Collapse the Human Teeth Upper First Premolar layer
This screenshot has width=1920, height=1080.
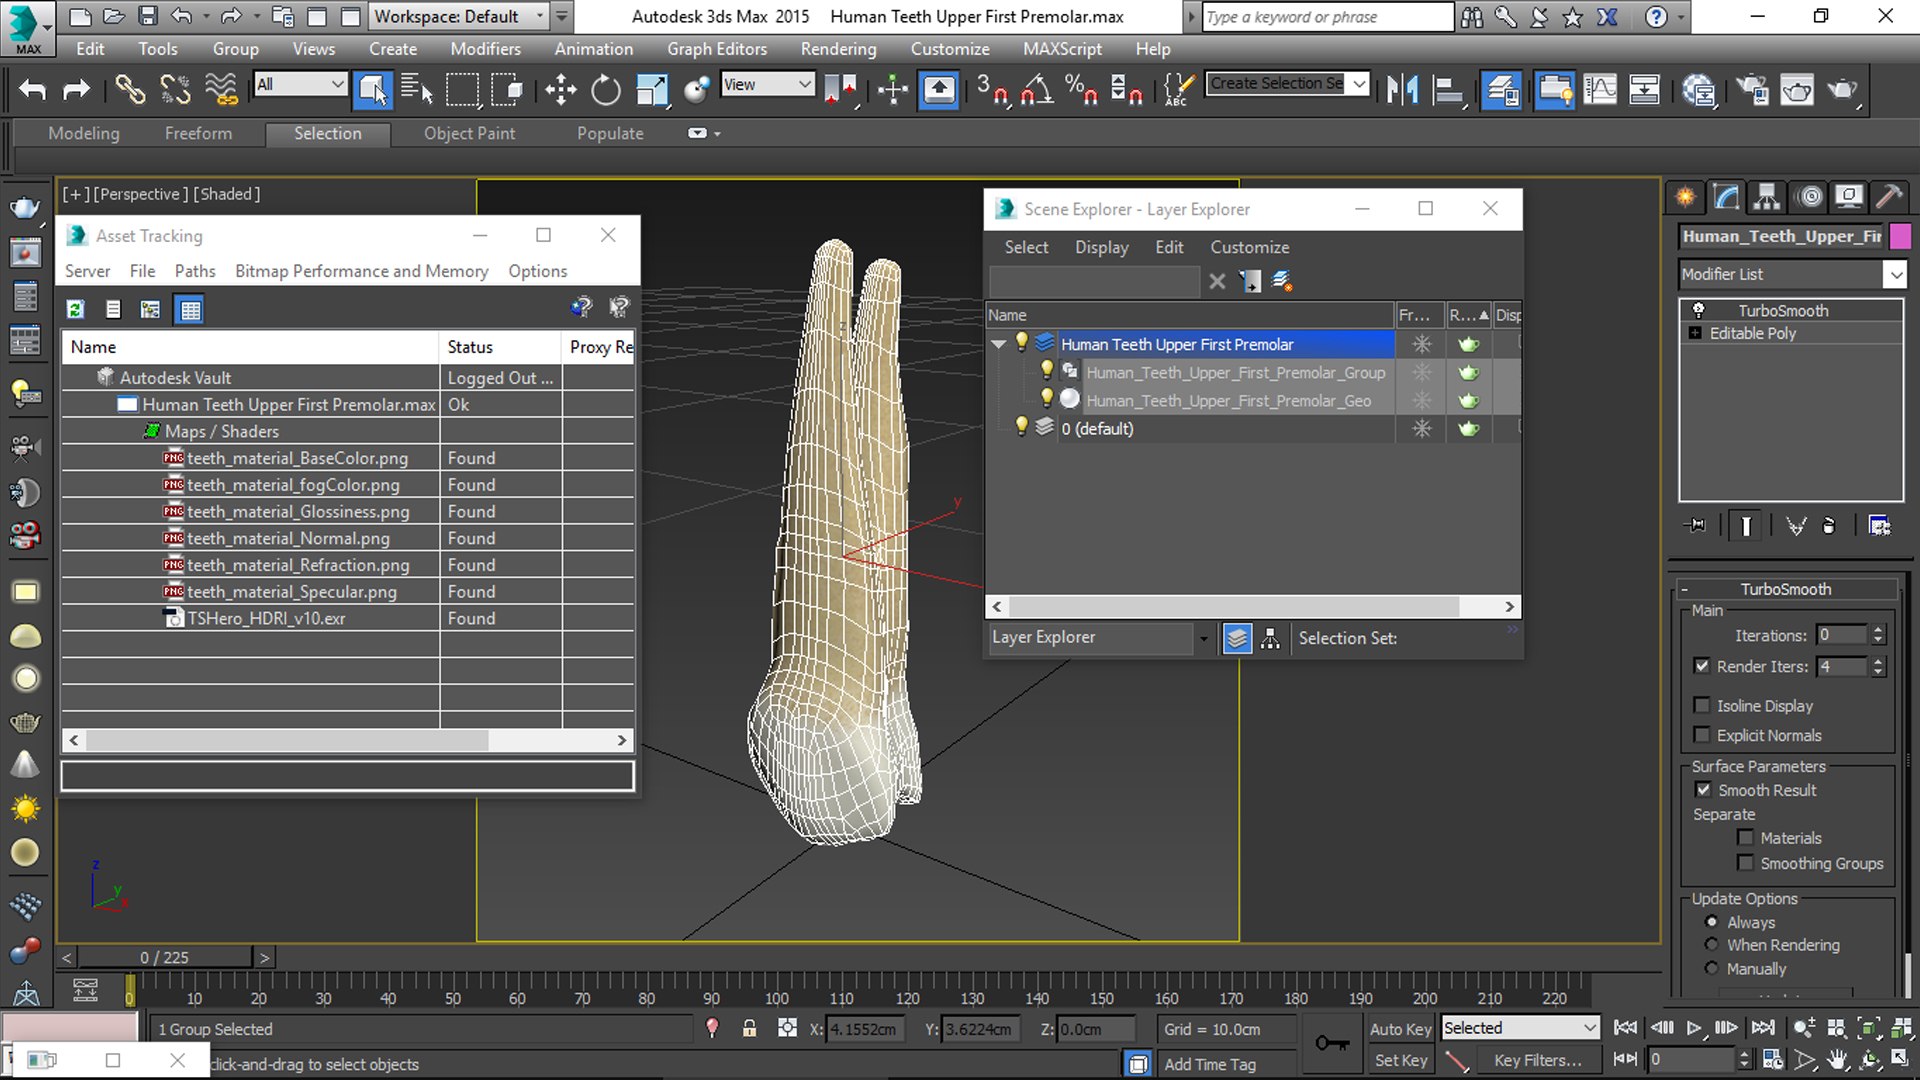[x=998, y=344]
